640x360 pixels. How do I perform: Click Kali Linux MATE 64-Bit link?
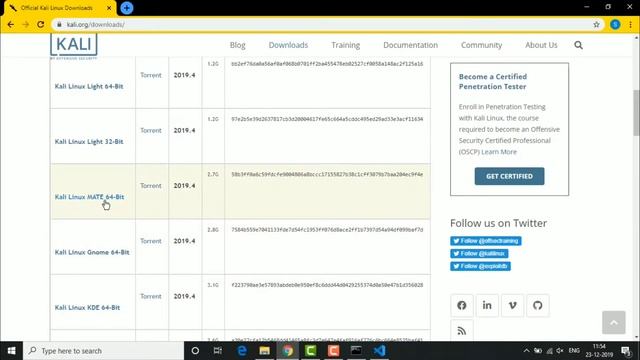click(x=89, y=197)
